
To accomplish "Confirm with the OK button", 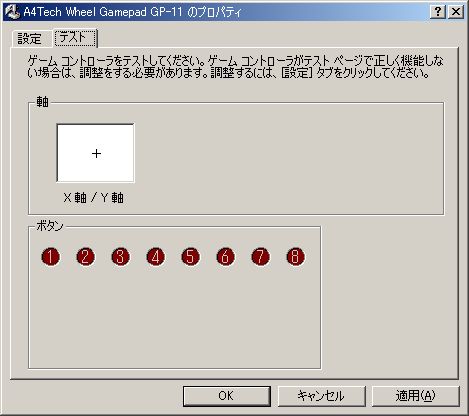I will [227, 396].
